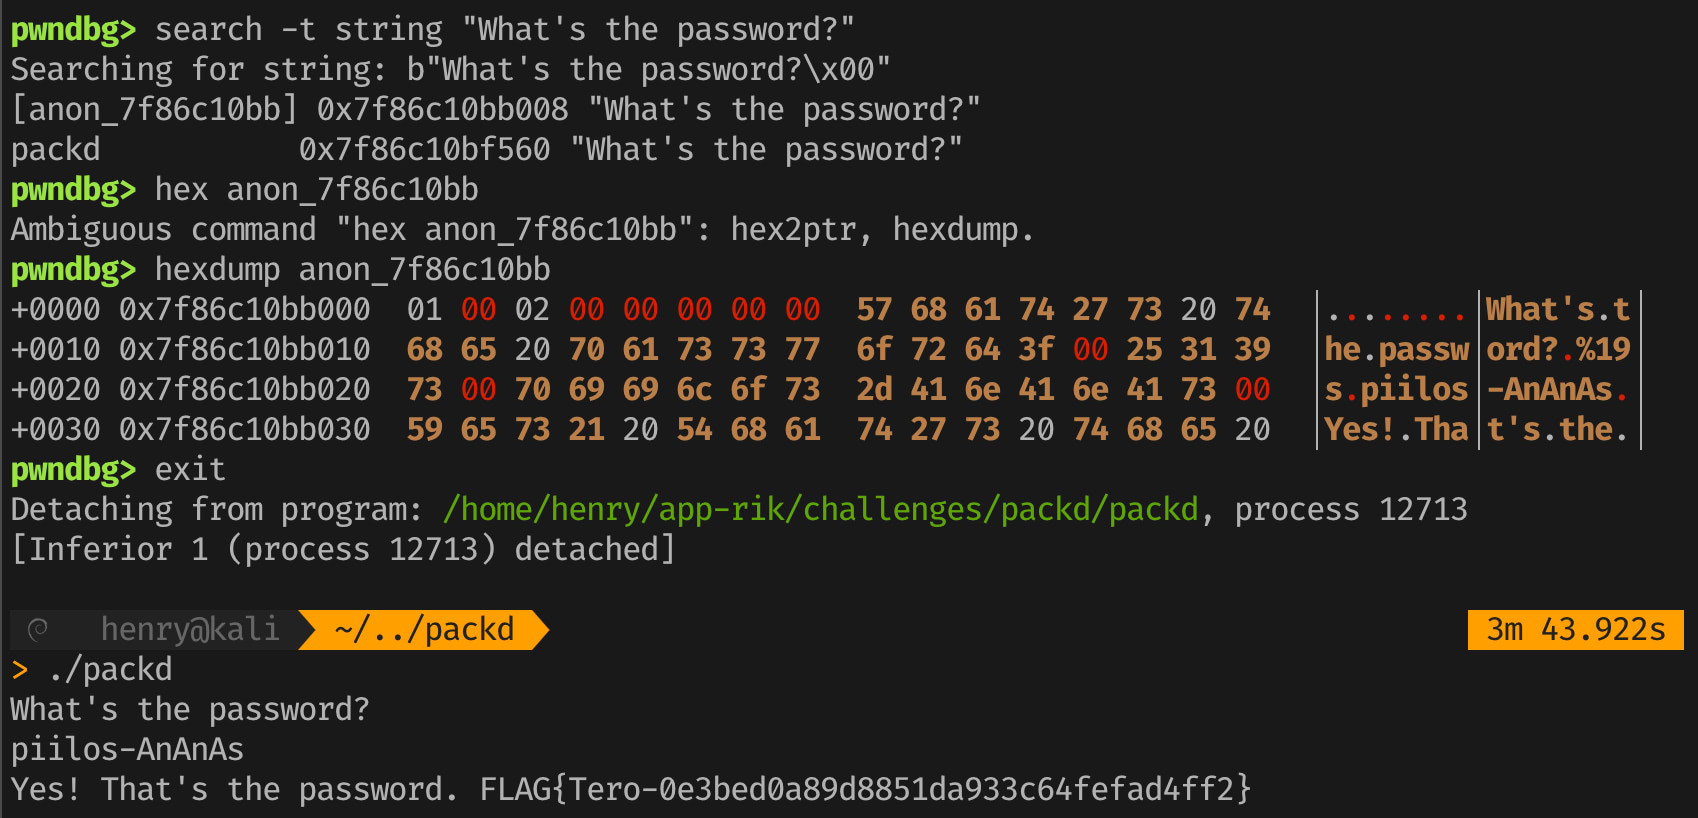Click the "hexdump anon_7f86c10bb" command text
The image size is (1698, 818).
click(x=352, y=270)
